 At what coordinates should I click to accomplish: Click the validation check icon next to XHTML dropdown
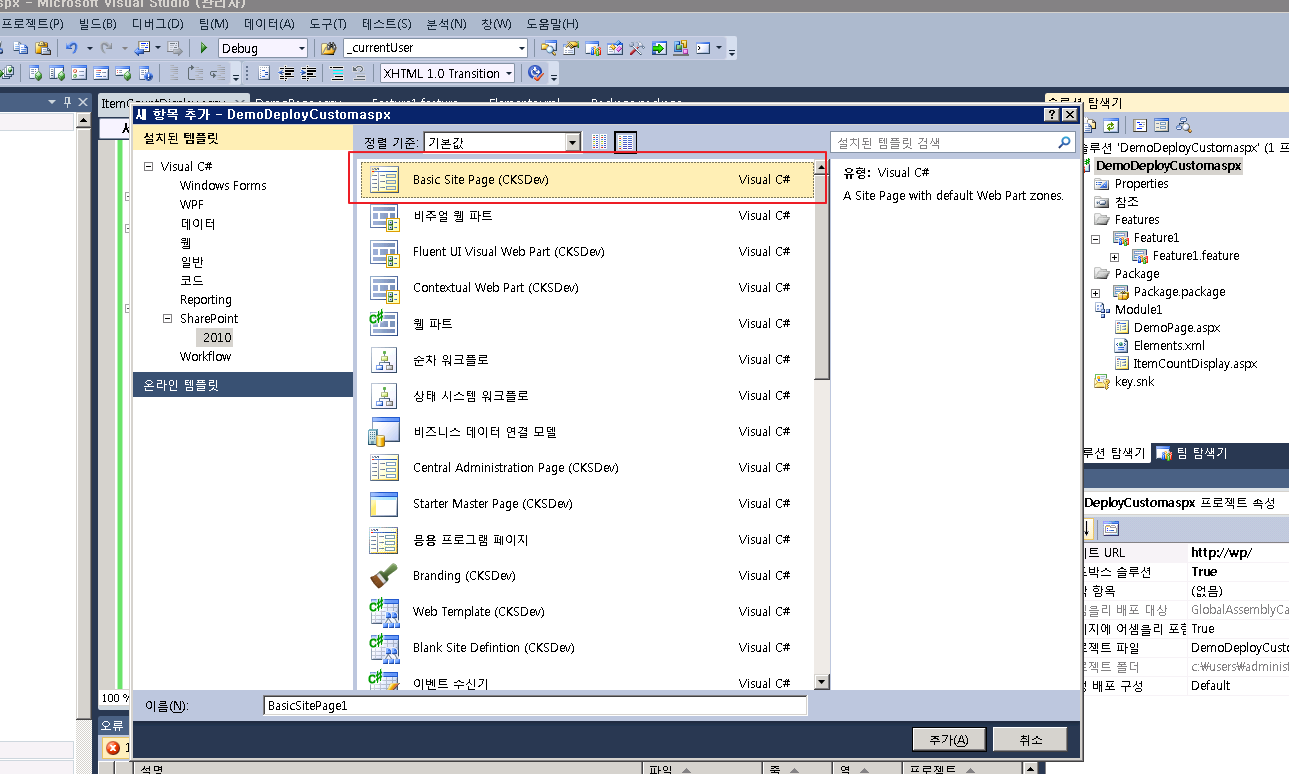pos(535,73)
